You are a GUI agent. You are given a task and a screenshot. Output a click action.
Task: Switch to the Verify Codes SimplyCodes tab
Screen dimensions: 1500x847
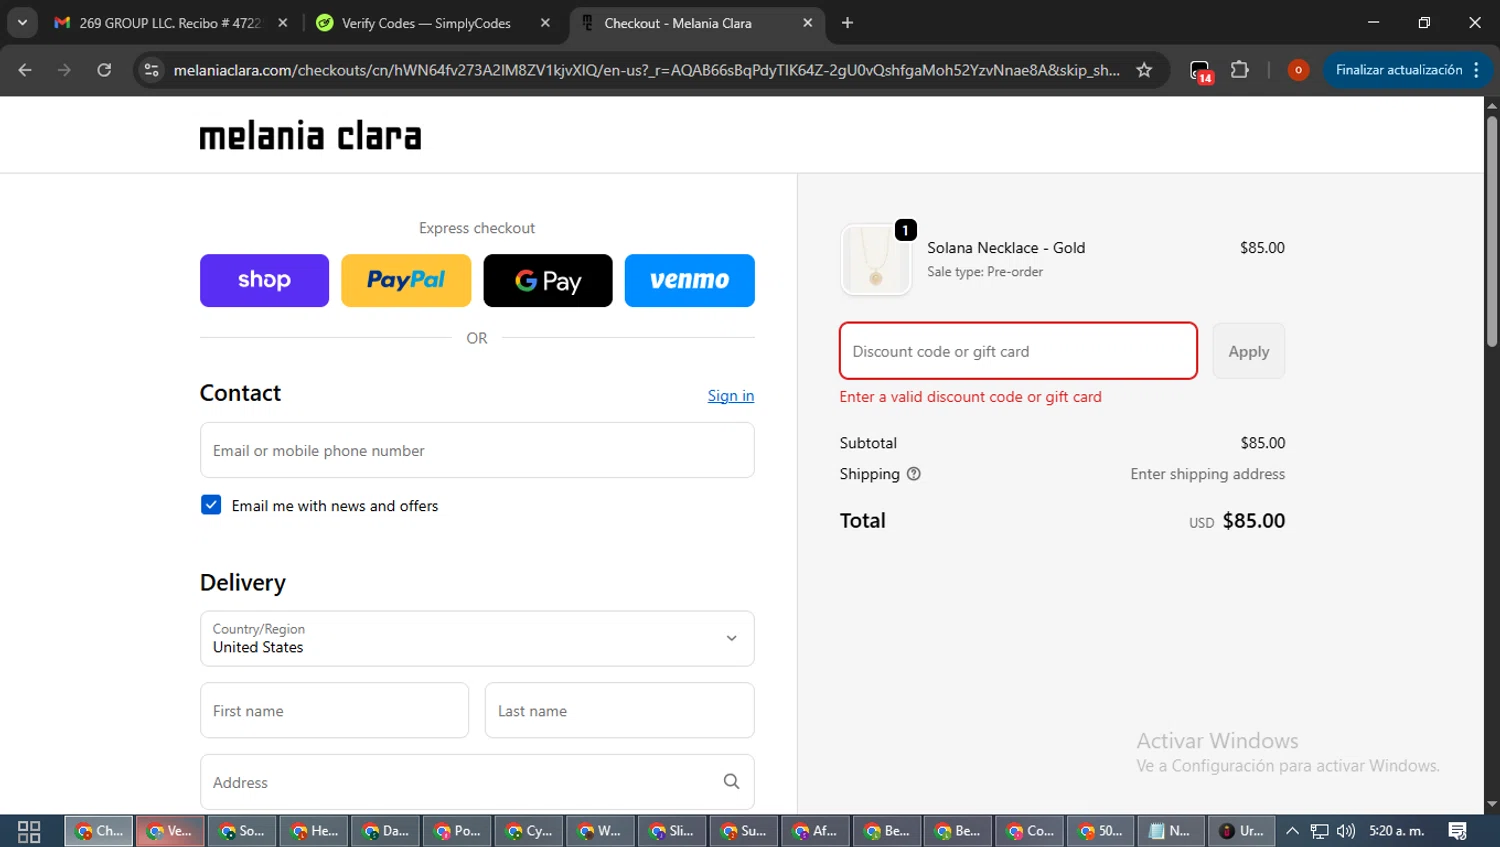(x=426, y=23)
